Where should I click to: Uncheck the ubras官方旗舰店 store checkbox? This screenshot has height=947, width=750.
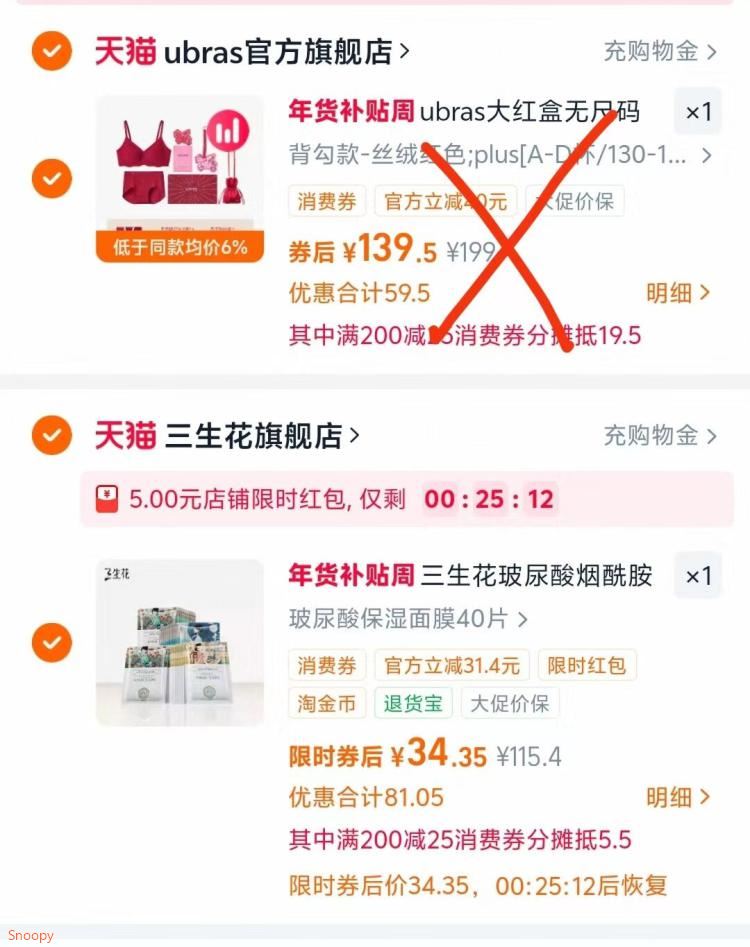pyautogui.click(x=52, y=51)
